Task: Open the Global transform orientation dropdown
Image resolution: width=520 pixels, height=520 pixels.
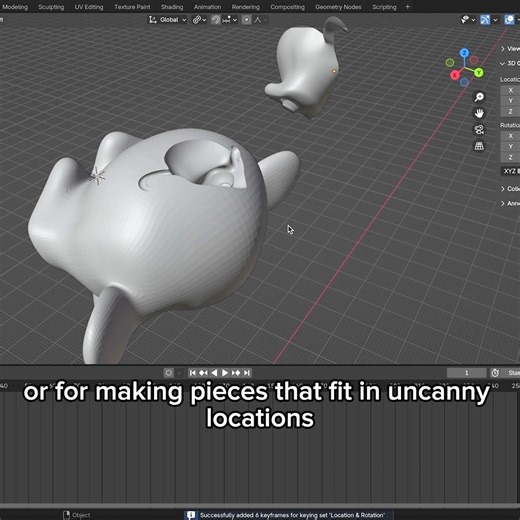Action: (x=167, y=20)
